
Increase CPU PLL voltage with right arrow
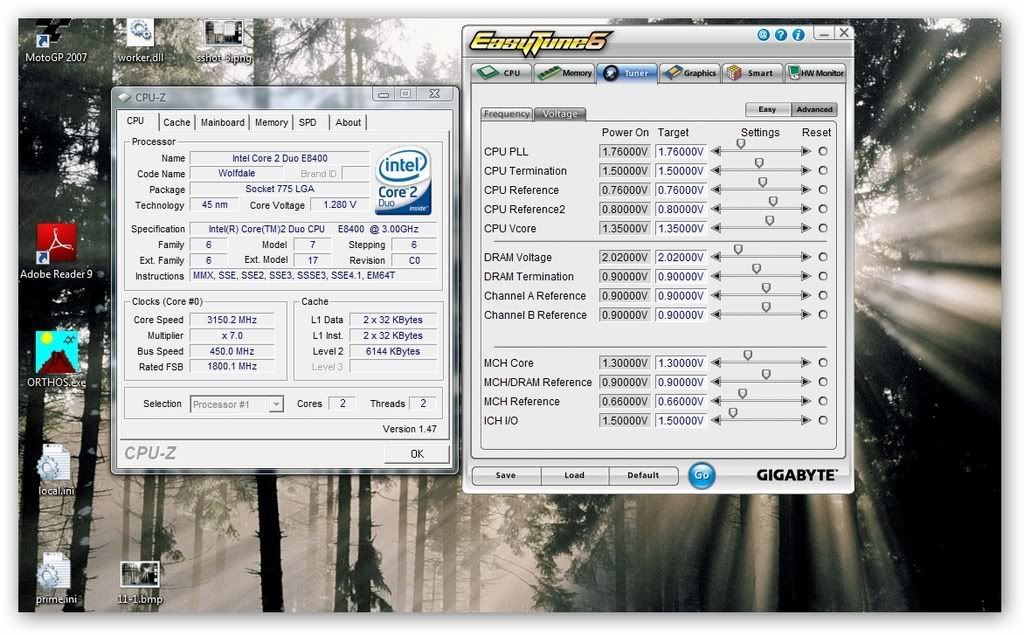[806, 151]
